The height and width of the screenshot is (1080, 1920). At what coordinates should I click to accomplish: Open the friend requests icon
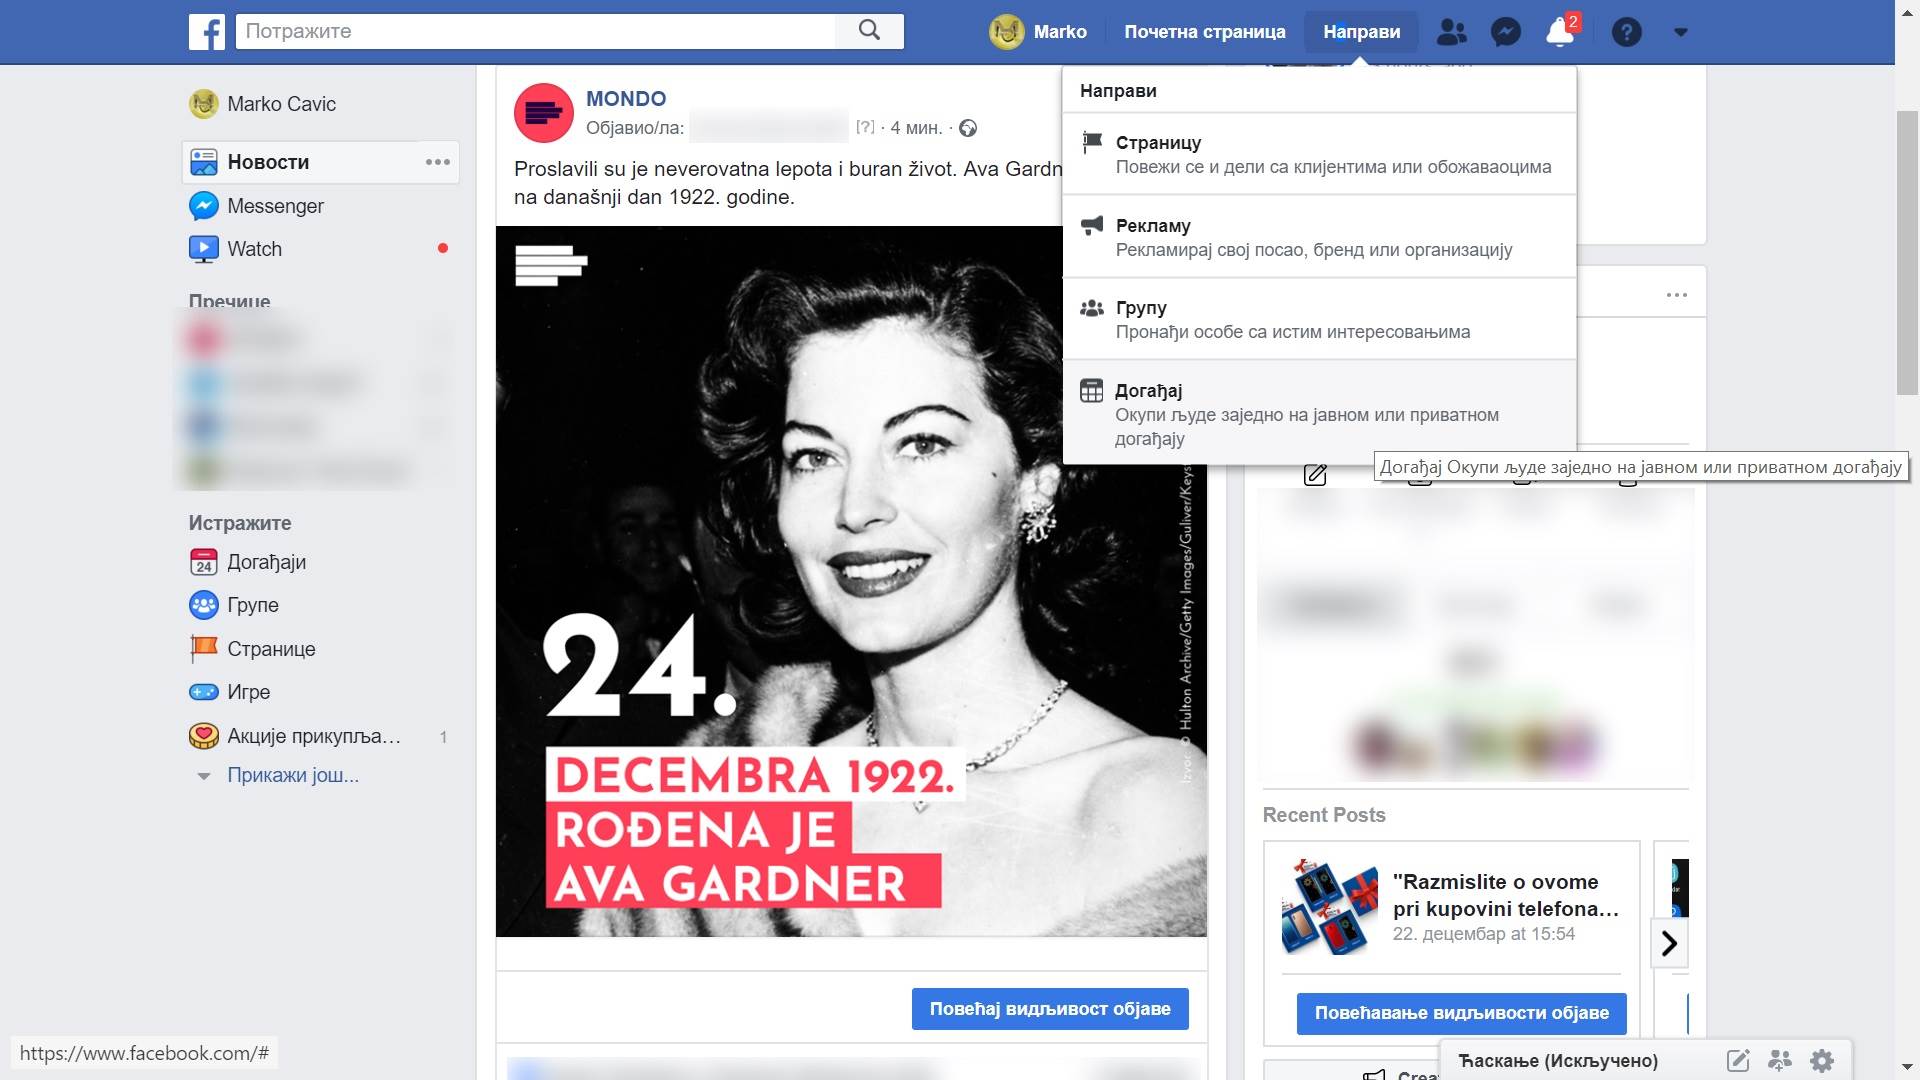[1451, 32]
